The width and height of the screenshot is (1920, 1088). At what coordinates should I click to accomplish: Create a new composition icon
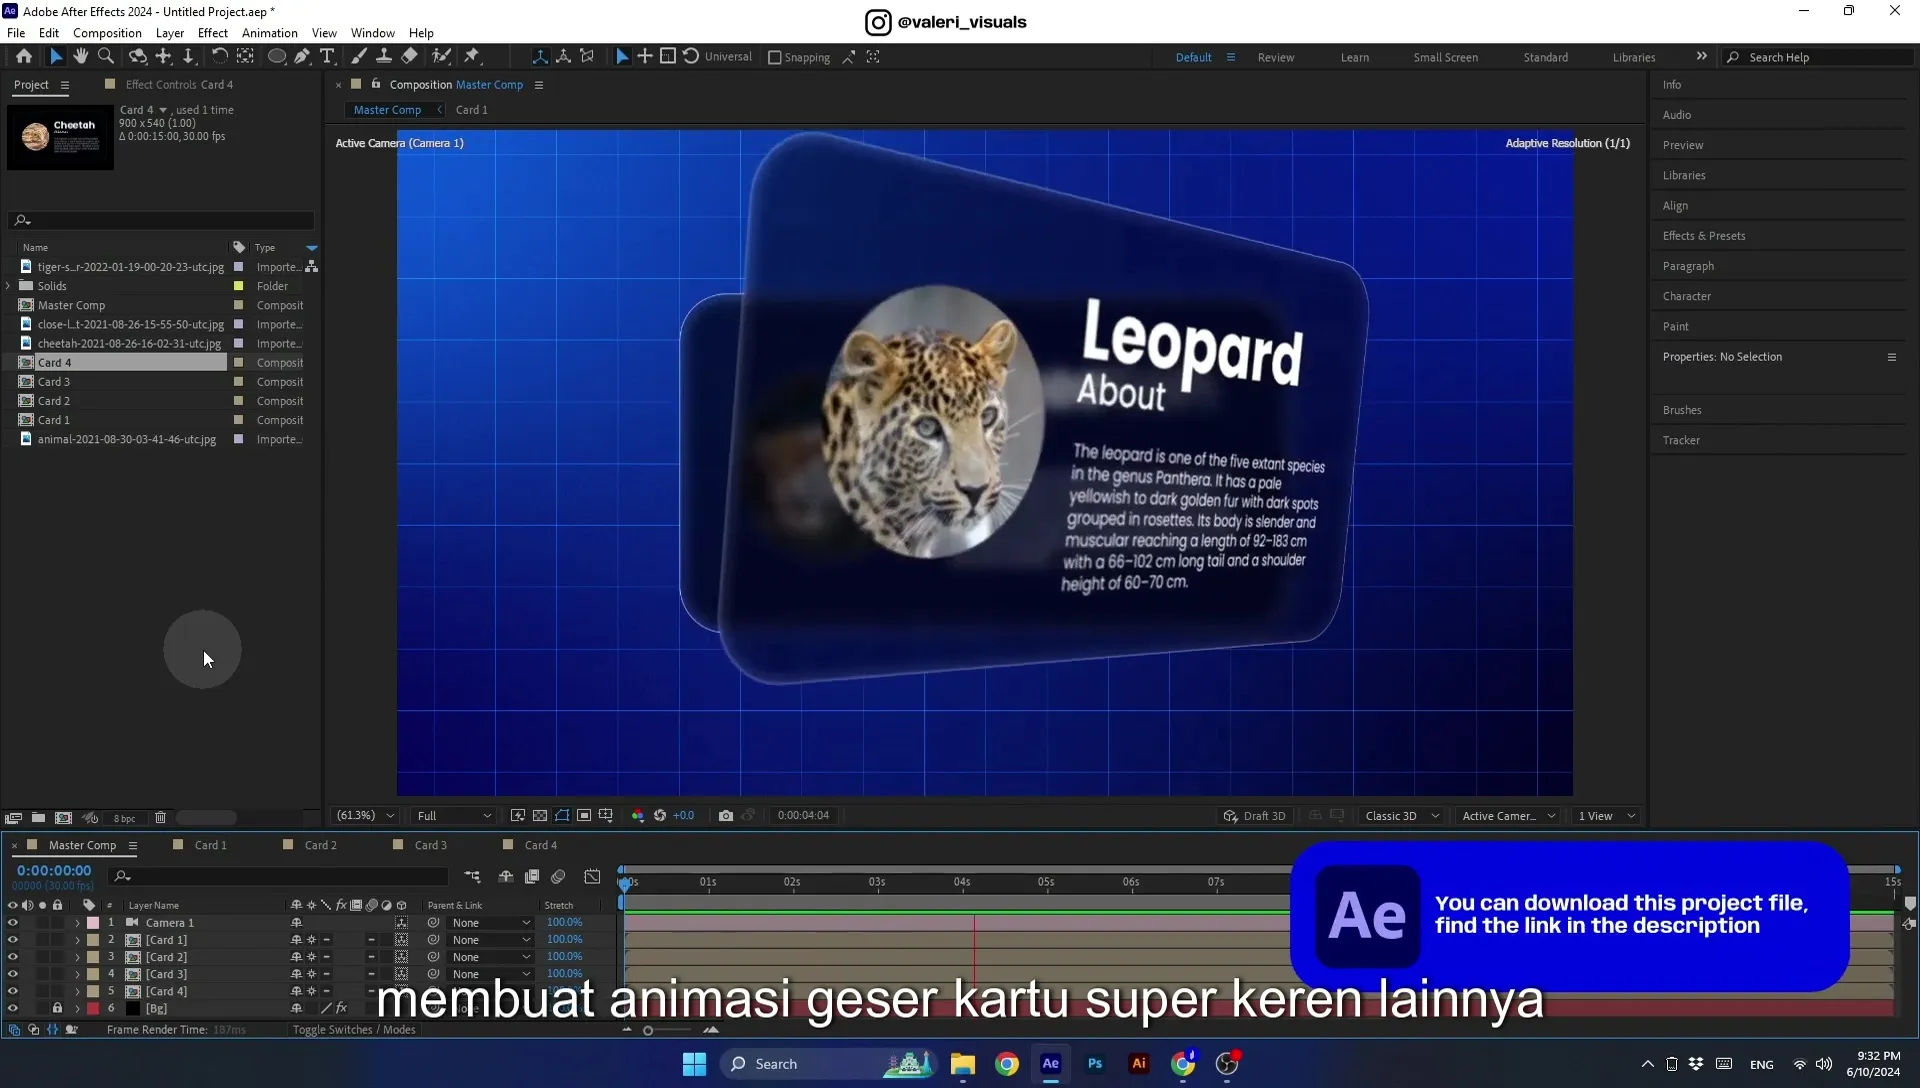64,818
